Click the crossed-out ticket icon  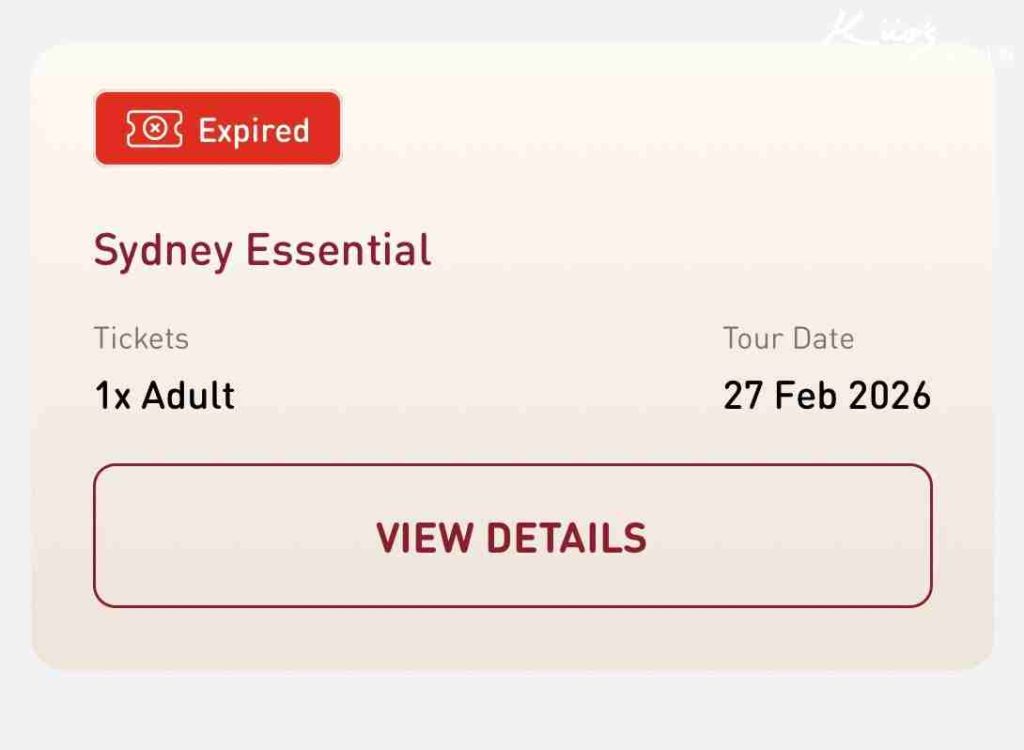click(x=154, y=130)
